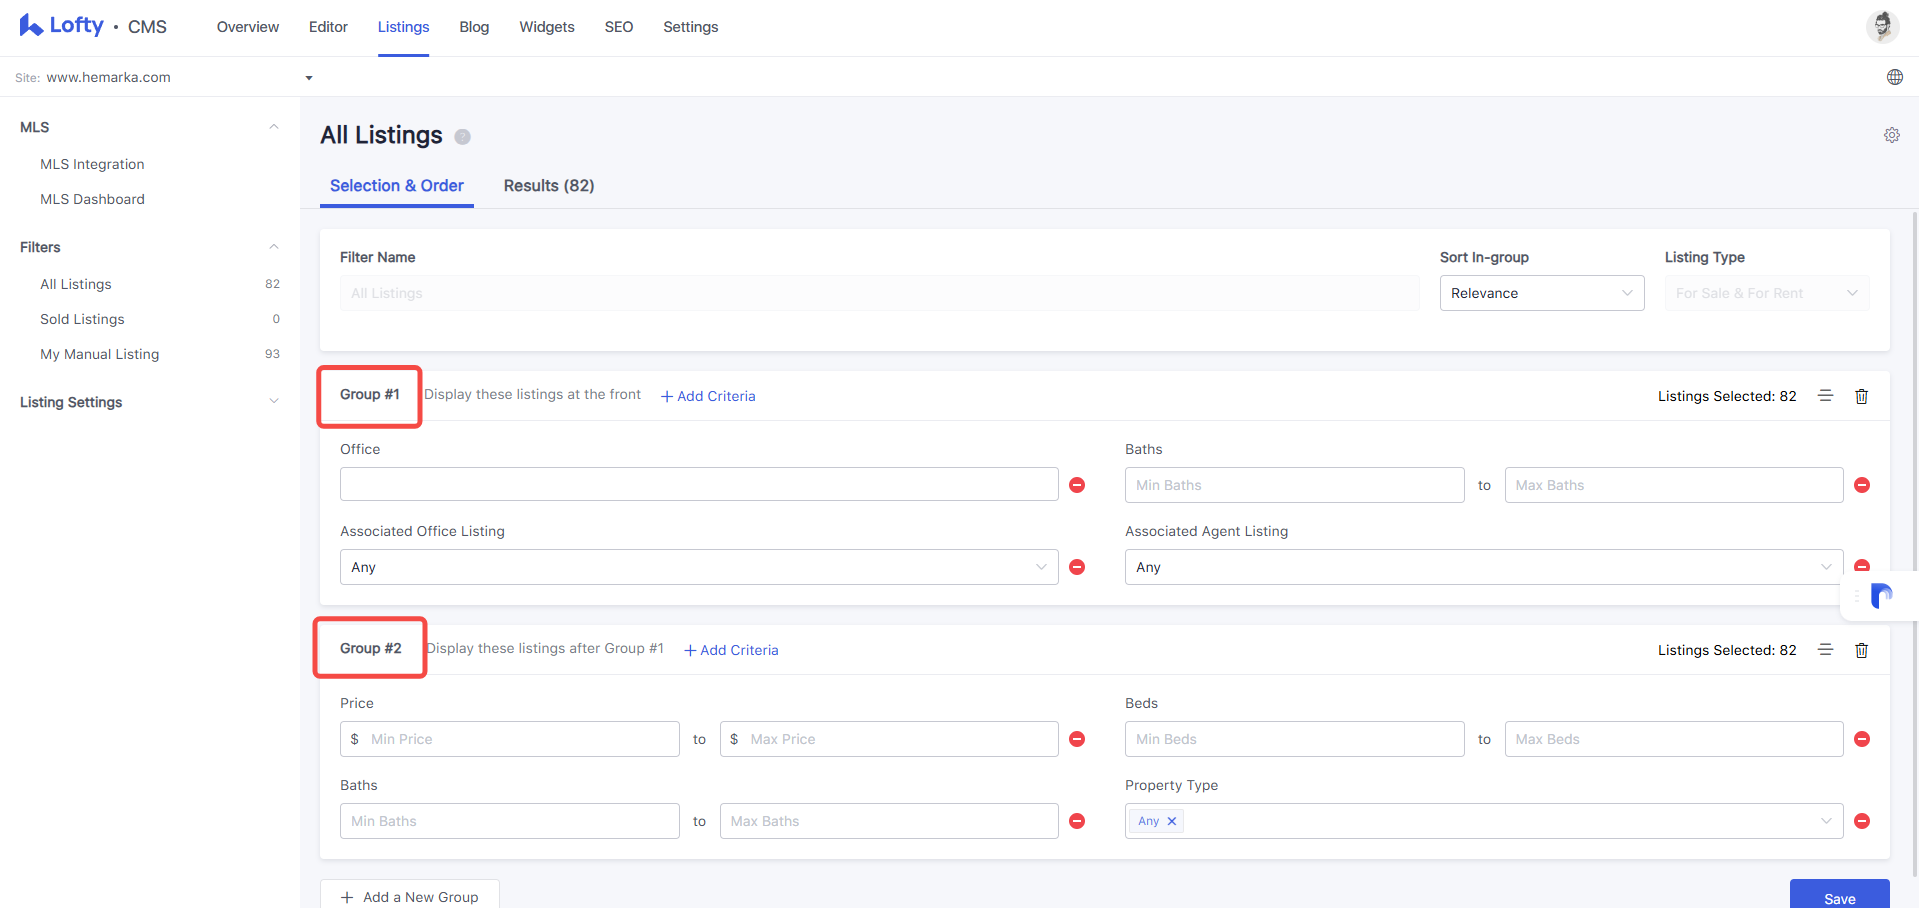Click the Lofty logo icon

[31, 26]
